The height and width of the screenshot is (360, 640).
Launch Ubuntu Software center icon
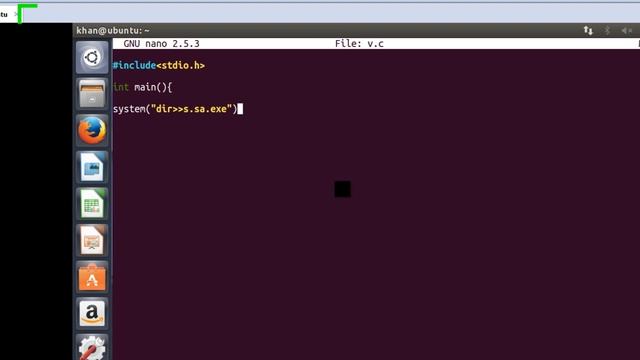[92, 277]
